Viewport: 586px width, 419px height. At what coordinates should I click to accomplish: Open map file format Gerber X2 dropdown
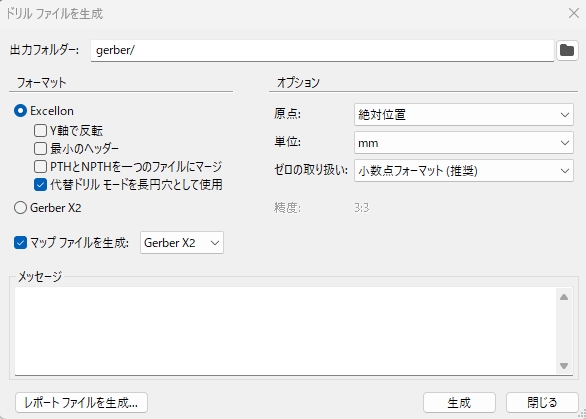click(182, 243)
